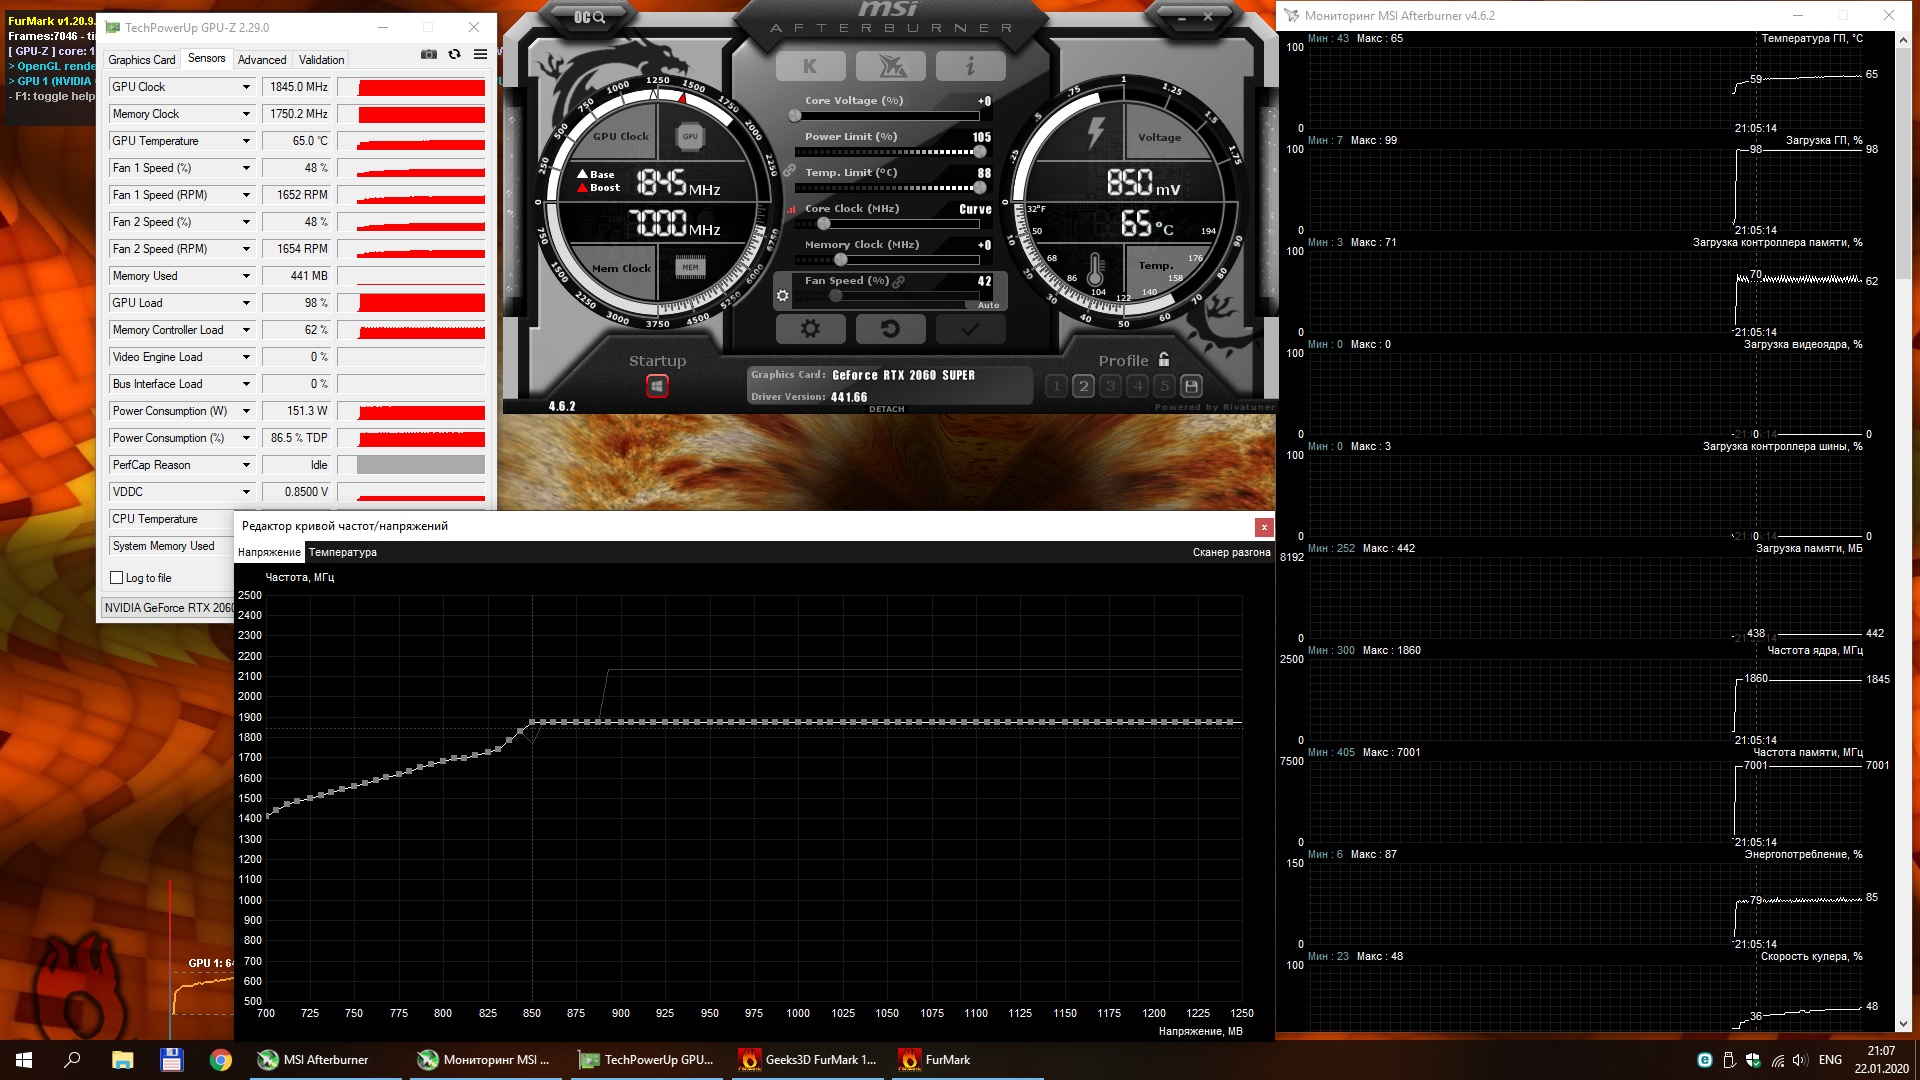The width and height of the screenshot is (1920, 1080).
Task: Switch to the Advanced tab in GPU-Z
Action: click(262, 60)
